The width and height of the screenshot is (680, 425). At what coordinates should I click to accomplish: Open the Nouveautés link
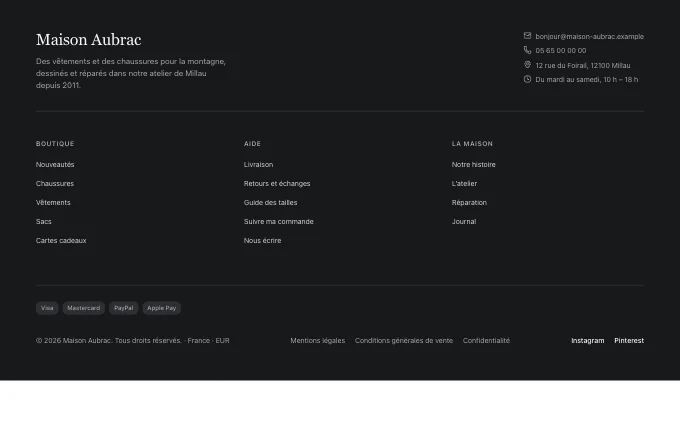click(55, 165)
